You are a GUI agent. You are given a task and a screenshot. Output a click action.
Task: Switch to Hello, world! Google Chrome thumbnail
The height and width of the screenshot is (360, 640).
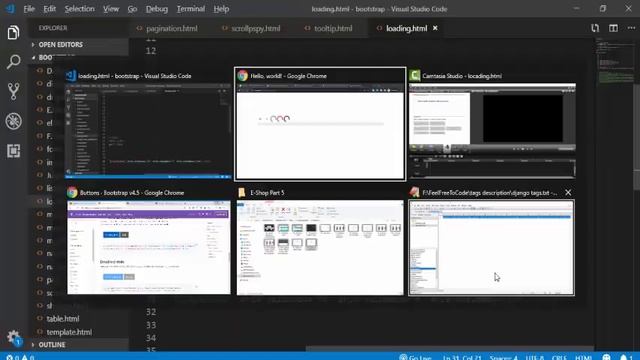(x=320, y=124)
